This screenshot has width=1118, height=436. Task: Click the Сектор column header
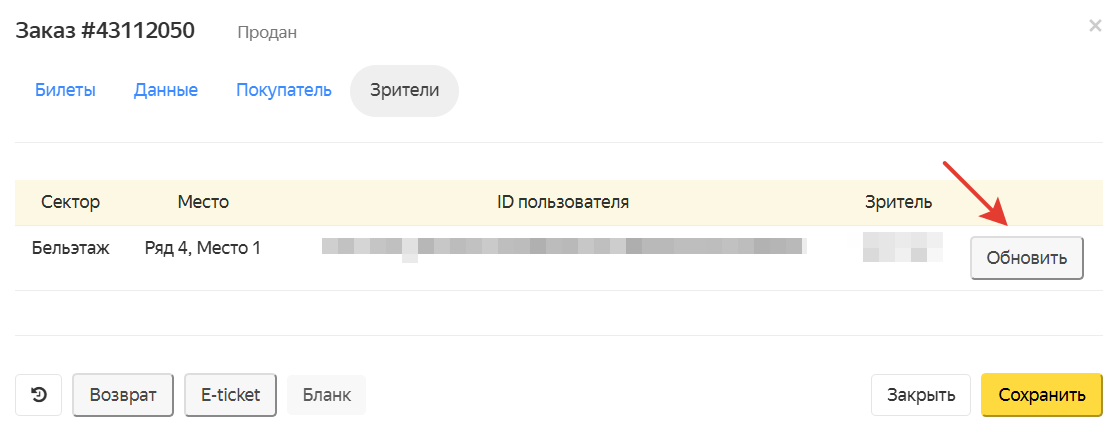point(71,202)
